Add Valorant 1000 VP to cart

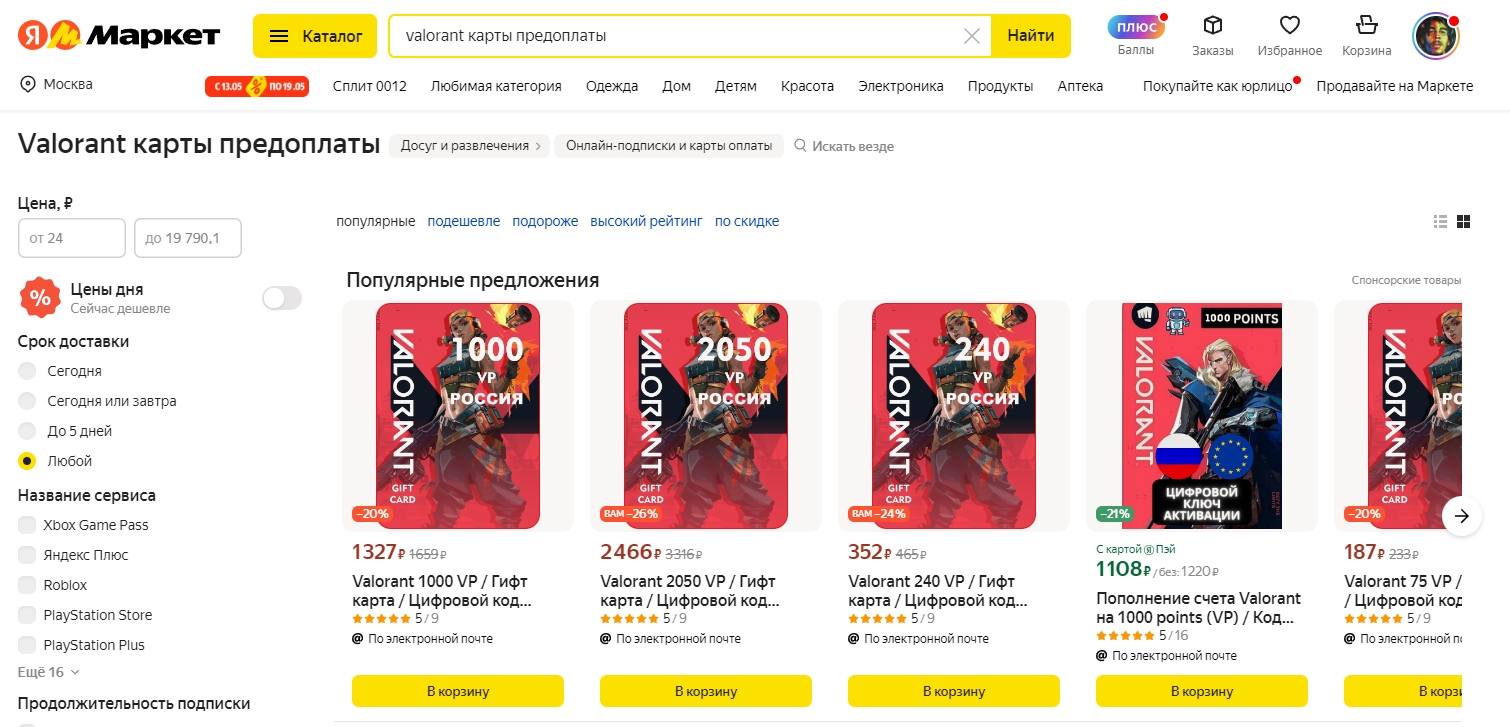pos(458,691)
